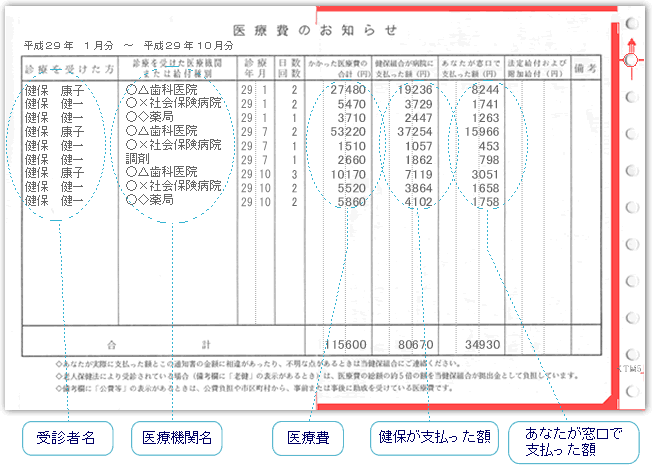Pick the window payment amount 1758

coord(485,202)
